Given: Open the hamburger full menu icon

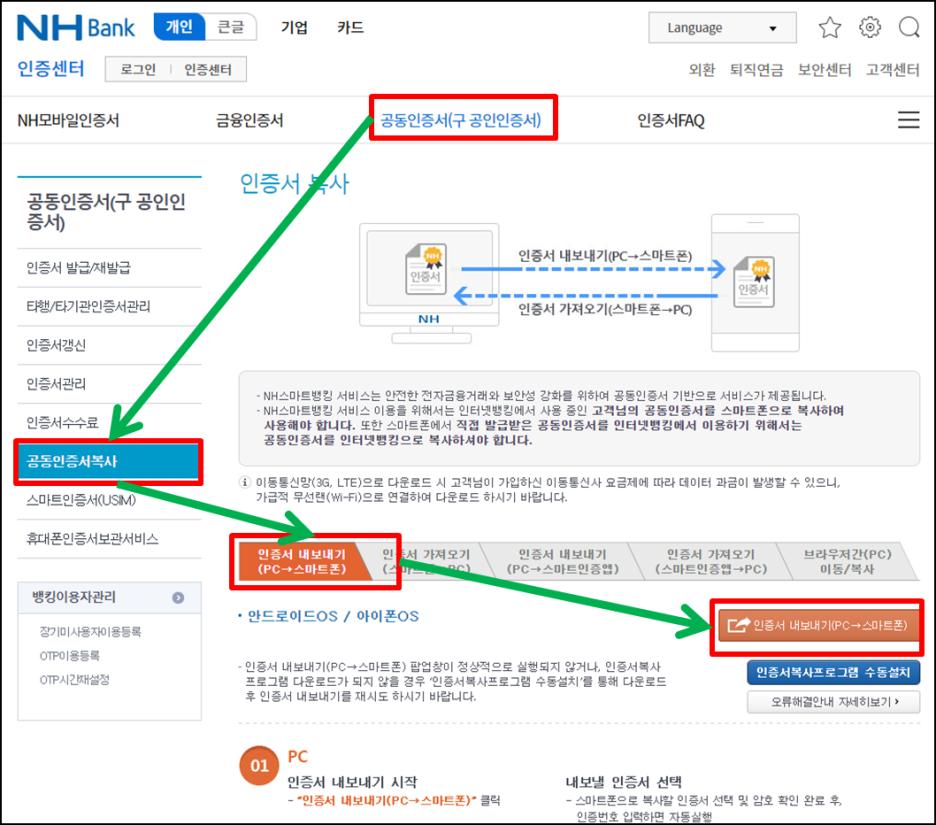Looking at the screenshot, I should click(909, 119).
